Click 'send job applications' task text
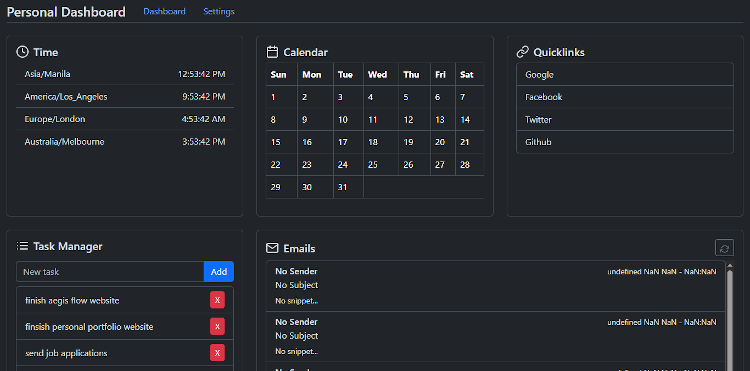 [66, 353]
